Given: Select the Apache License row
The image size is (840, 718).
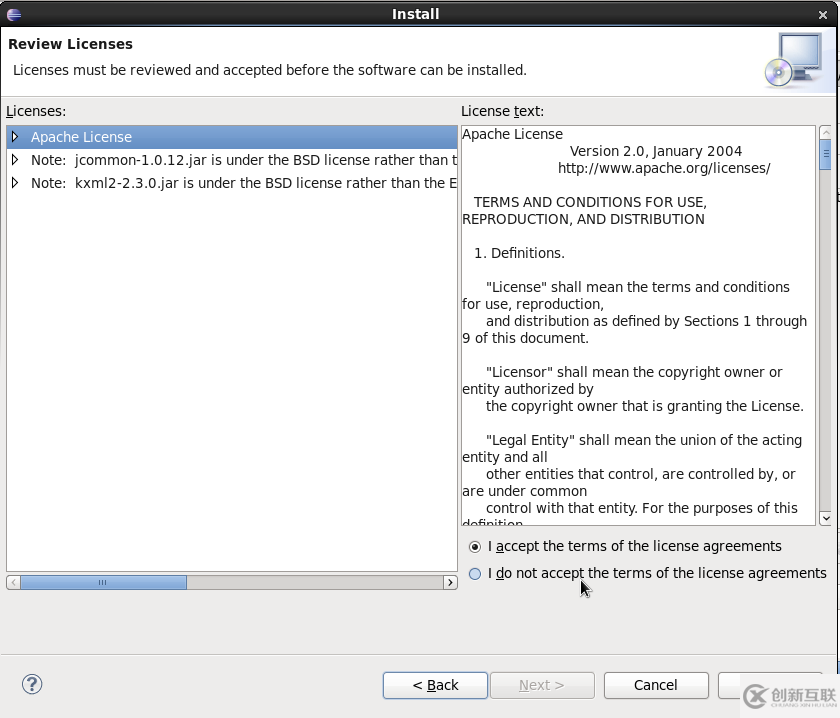Looking at the screenshot, I should pyautogui.click(x=232, y=137).
